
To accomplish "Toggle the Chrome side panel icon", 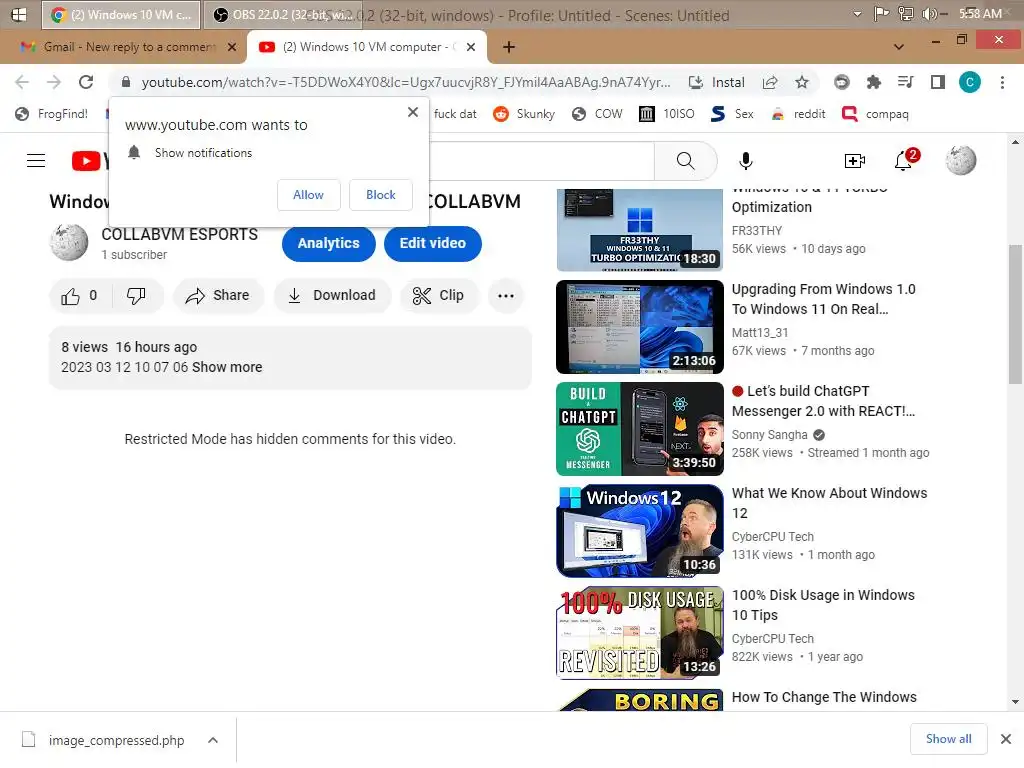I will tap(938, 82).
